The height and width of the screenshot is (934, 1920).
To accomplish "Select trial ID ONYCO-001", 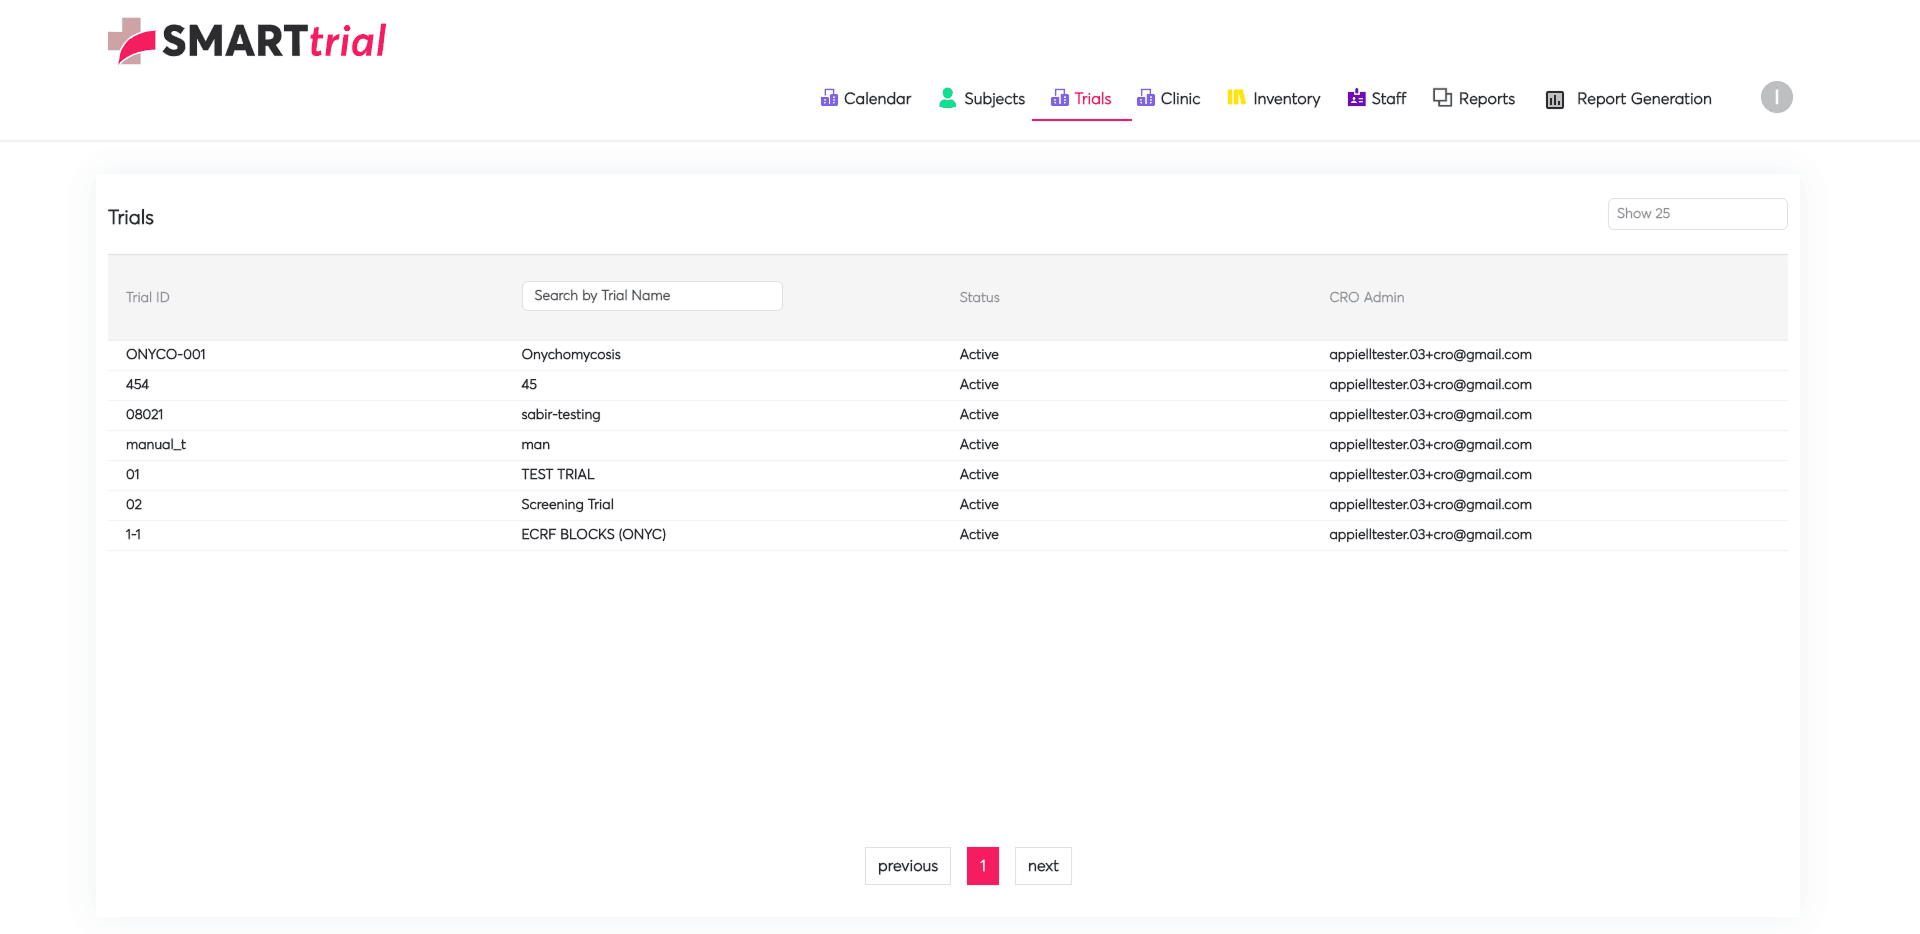I will point(166,354).
